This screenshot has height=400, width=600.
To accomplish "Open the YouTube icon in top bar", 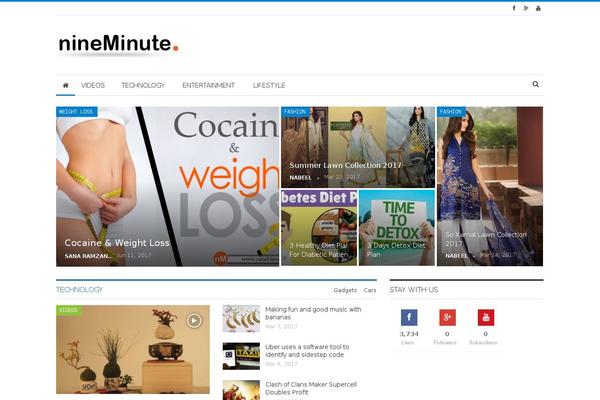I will coord(538,8).
